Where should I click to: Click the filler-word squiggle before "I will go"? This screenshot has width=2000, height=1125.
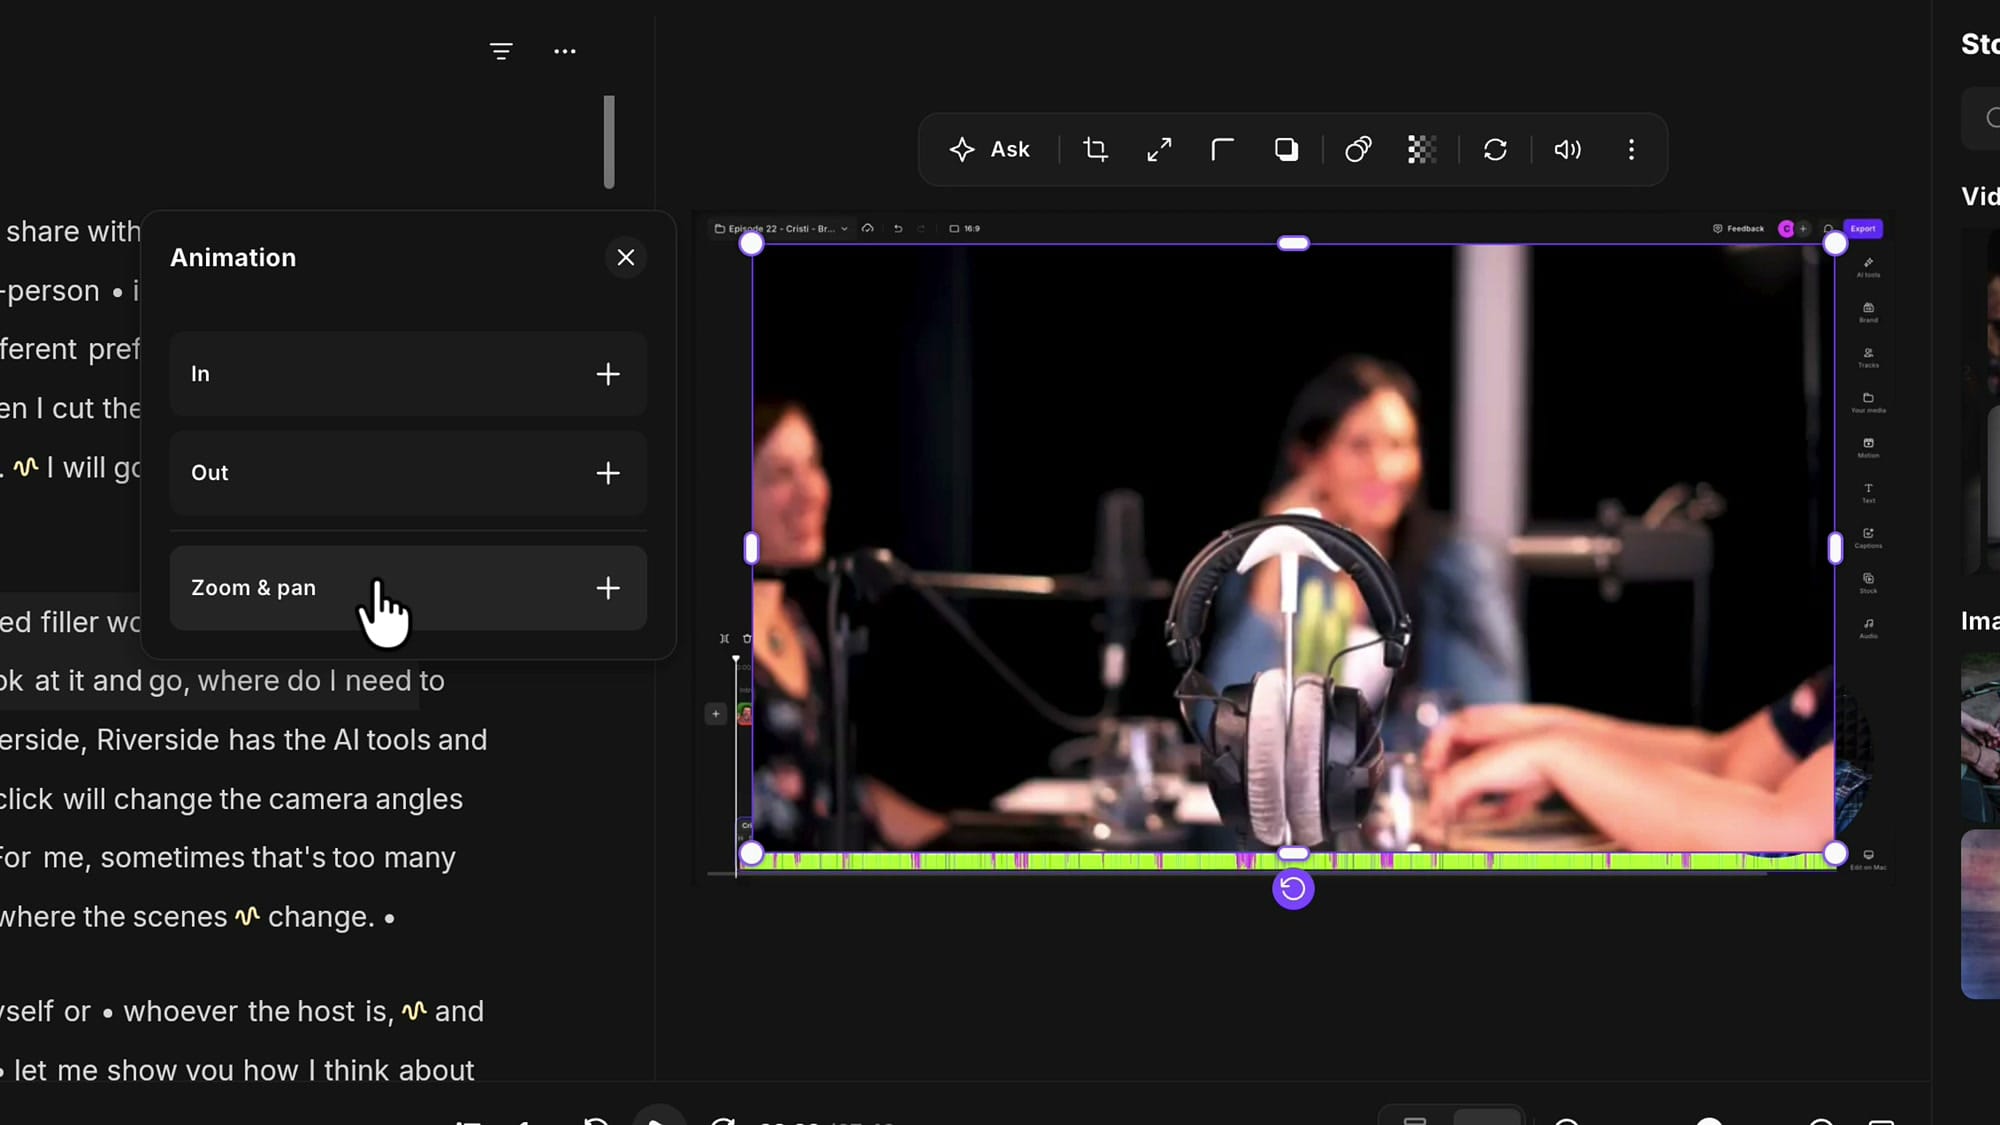(x=26, y=467)
